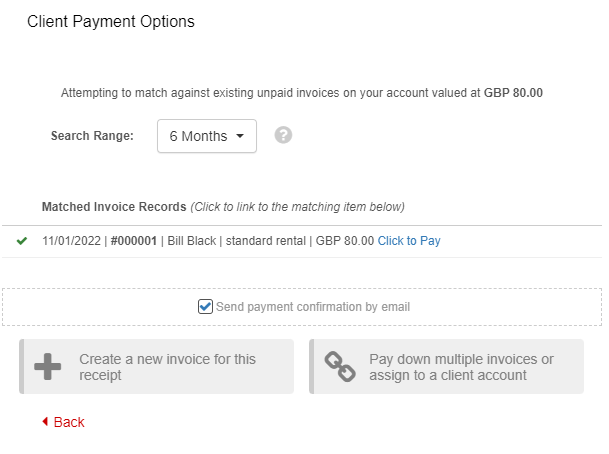This screenshot has width=609, height=454.
Task: Click the red Back arrow icon
Action: pos(45,422)
